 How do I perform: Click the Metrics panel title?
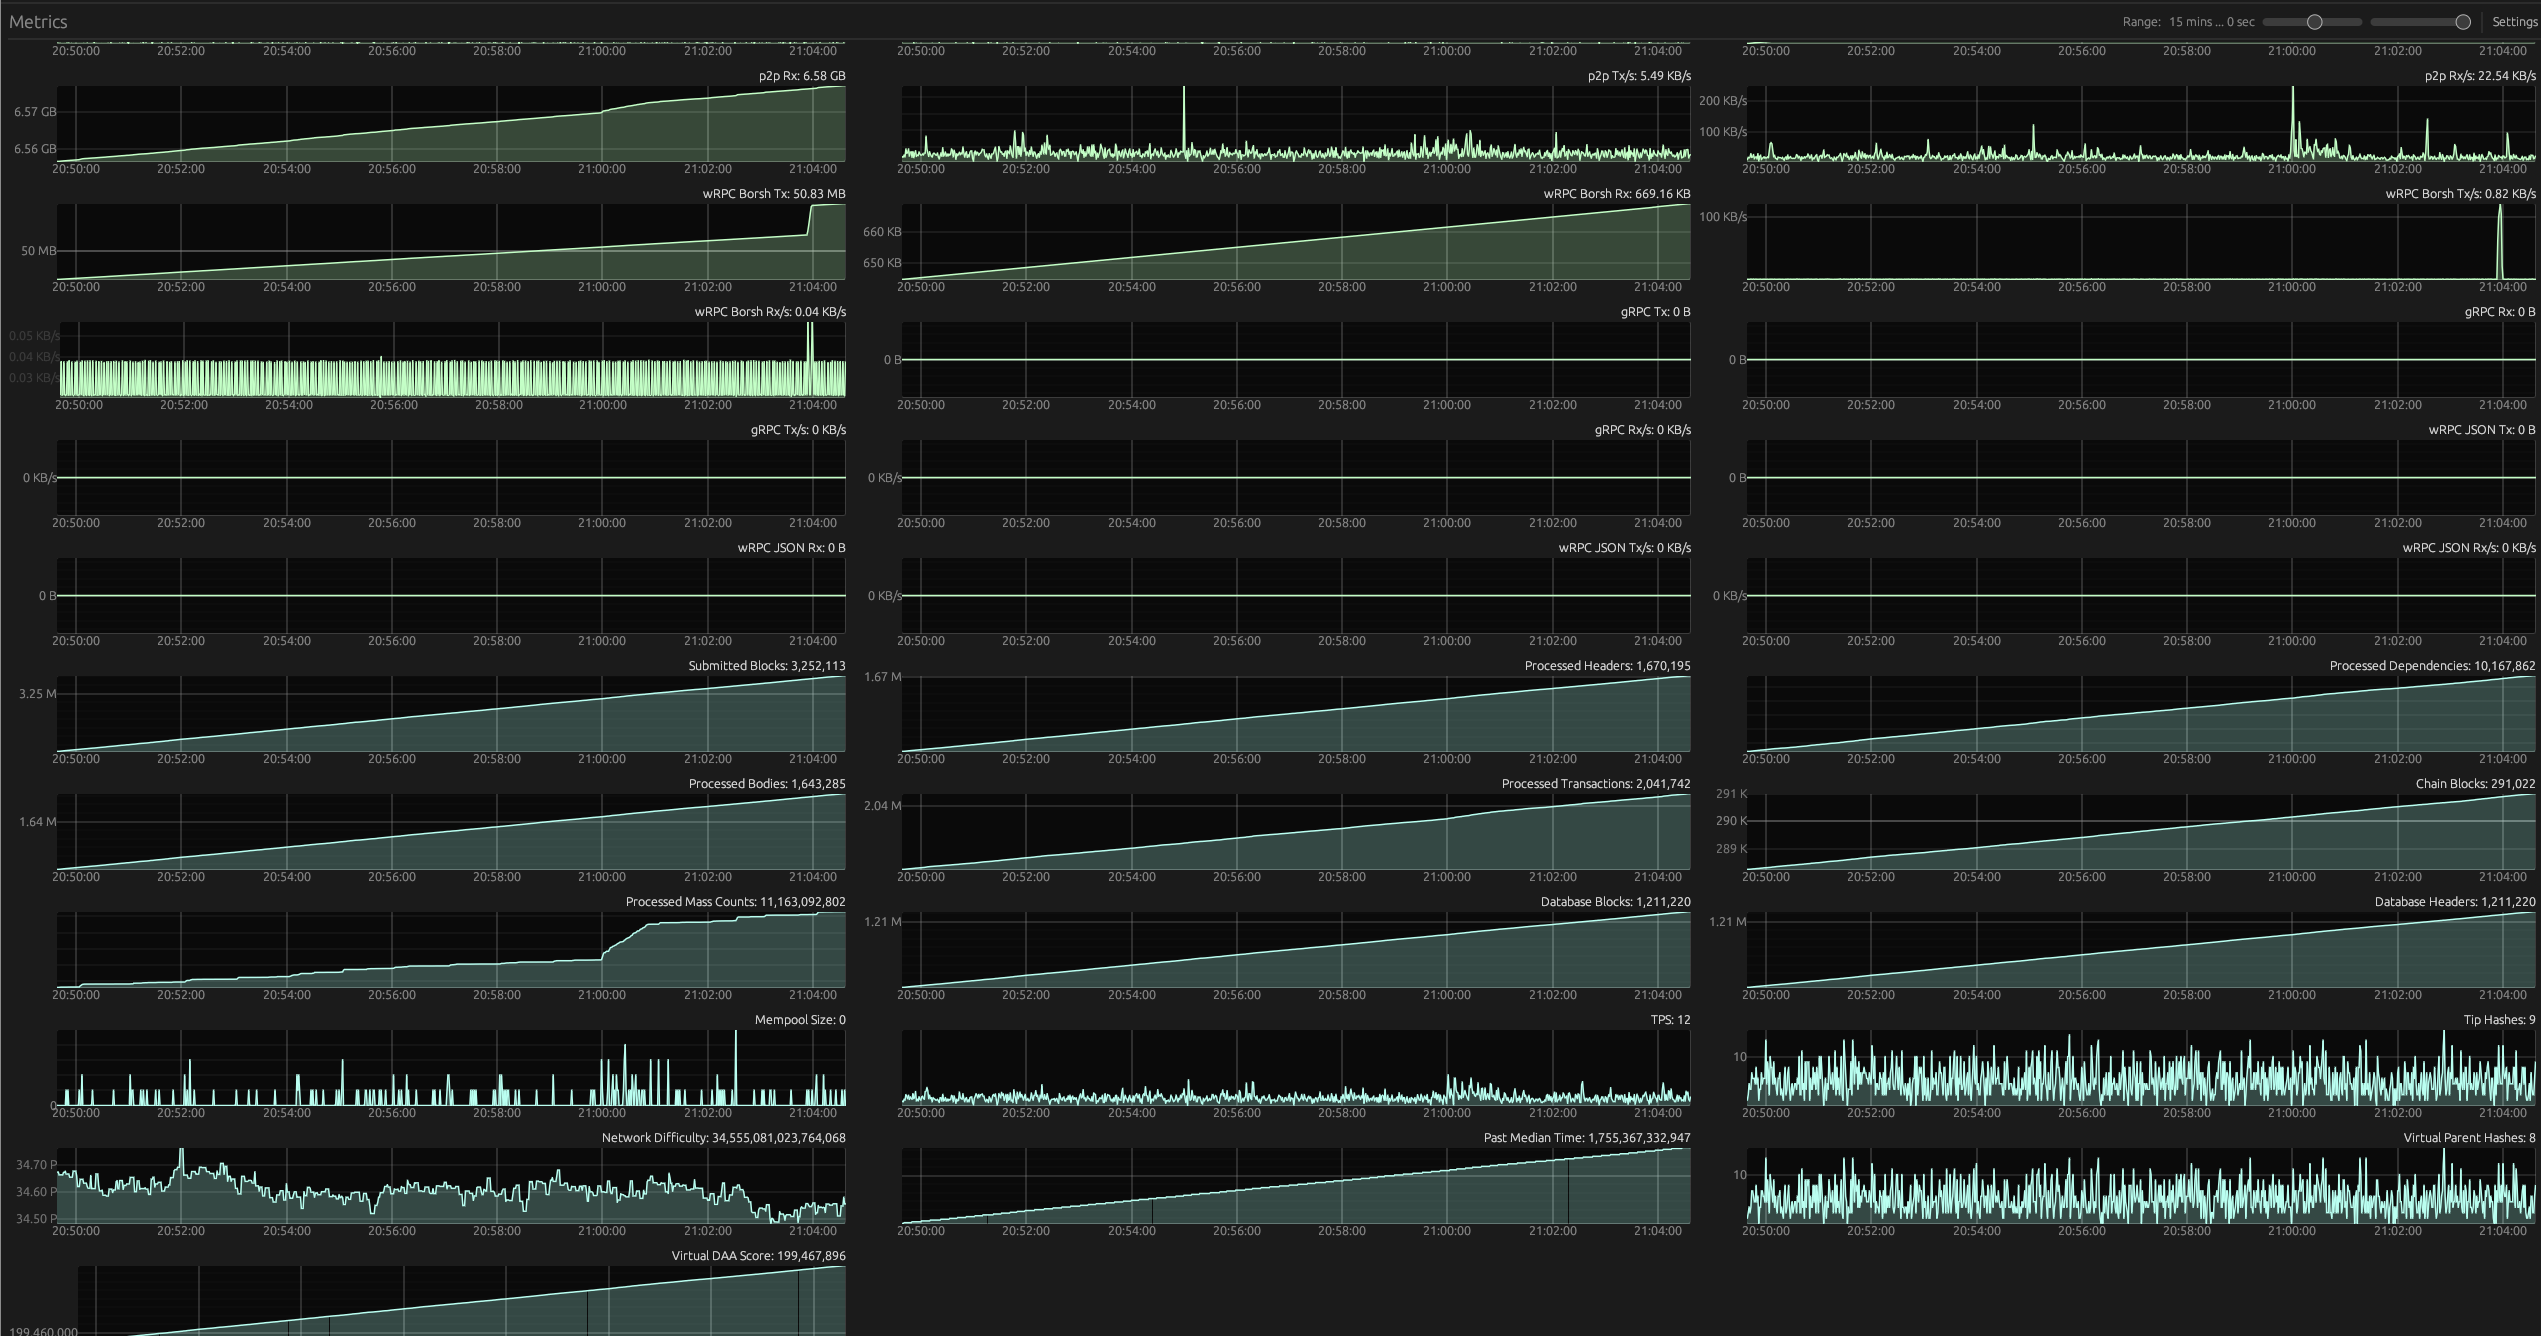click(x=38, y=22)
